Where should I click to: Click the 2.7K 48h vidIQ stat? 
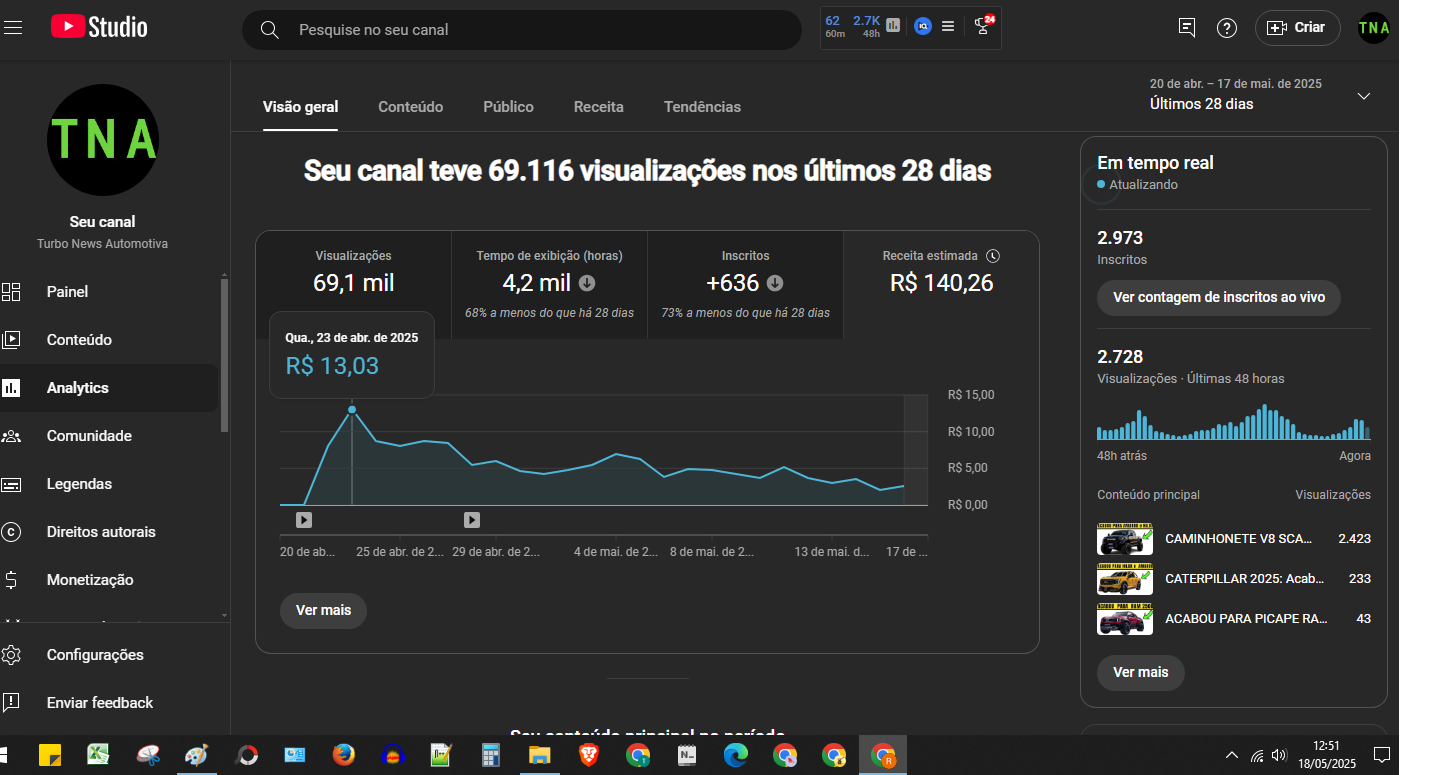click(x=866, y=26)
